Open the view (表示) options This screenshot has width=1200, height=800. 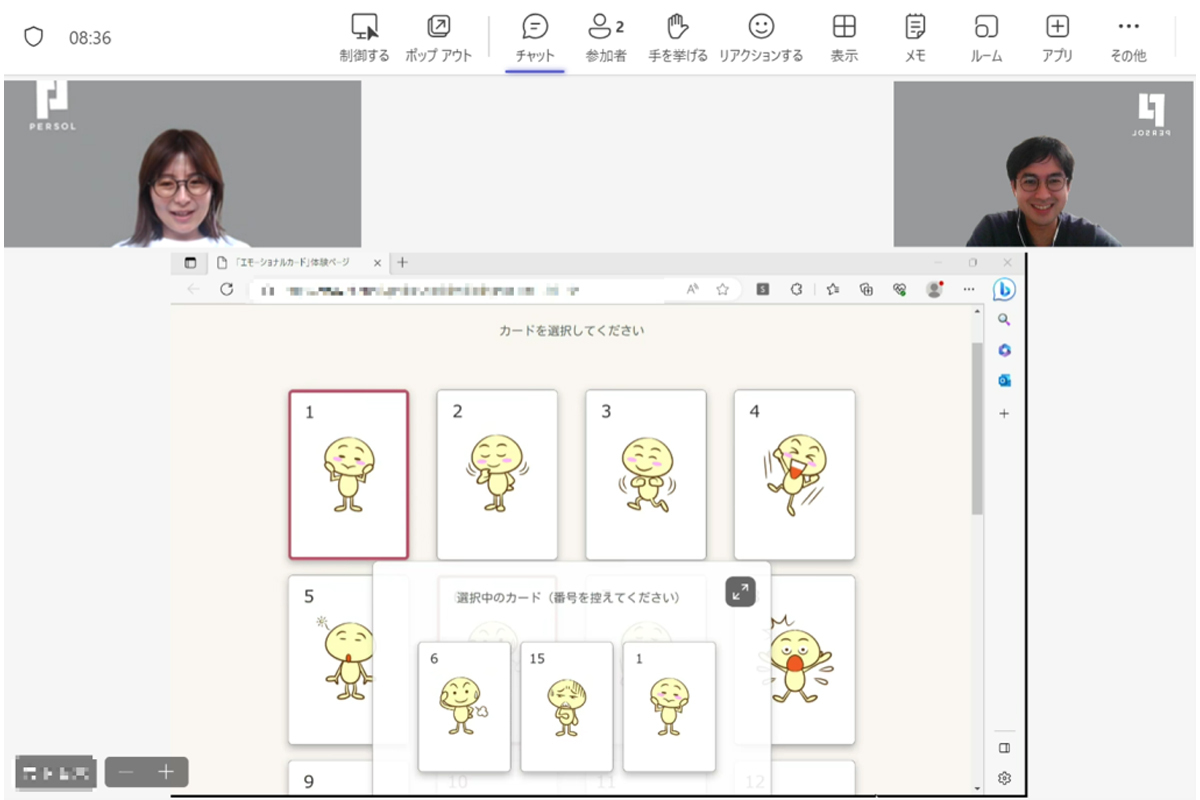tap(844, 39)
